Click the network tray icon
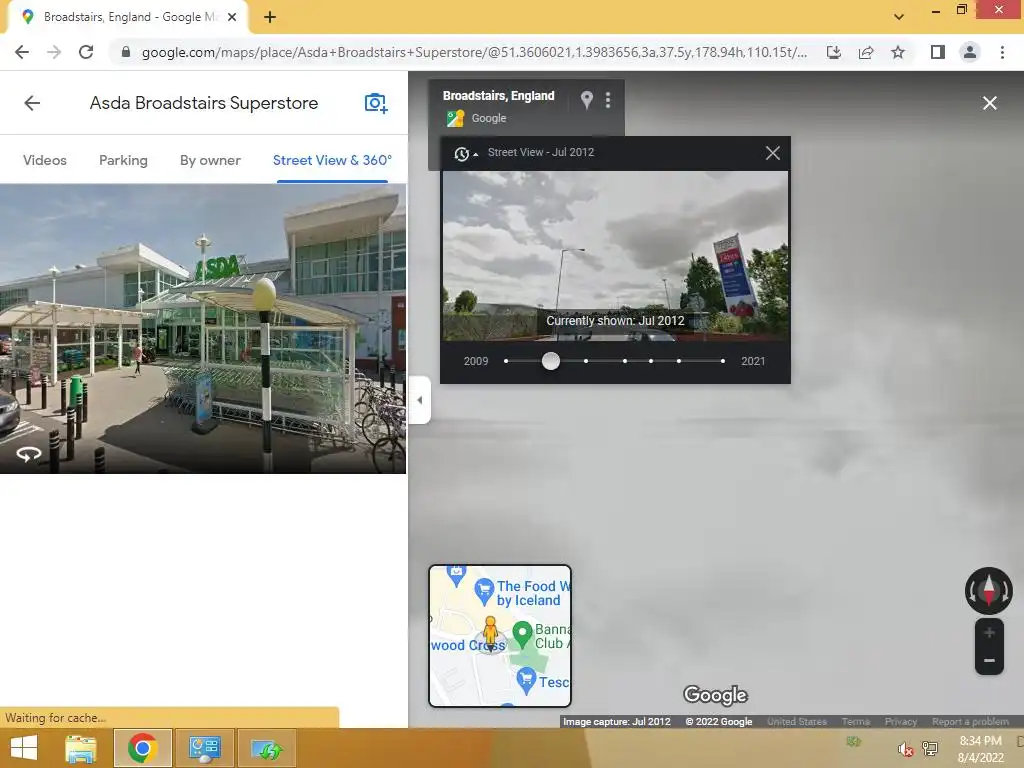The width and height of the screenshot is (1024, 768). point(930,749)
